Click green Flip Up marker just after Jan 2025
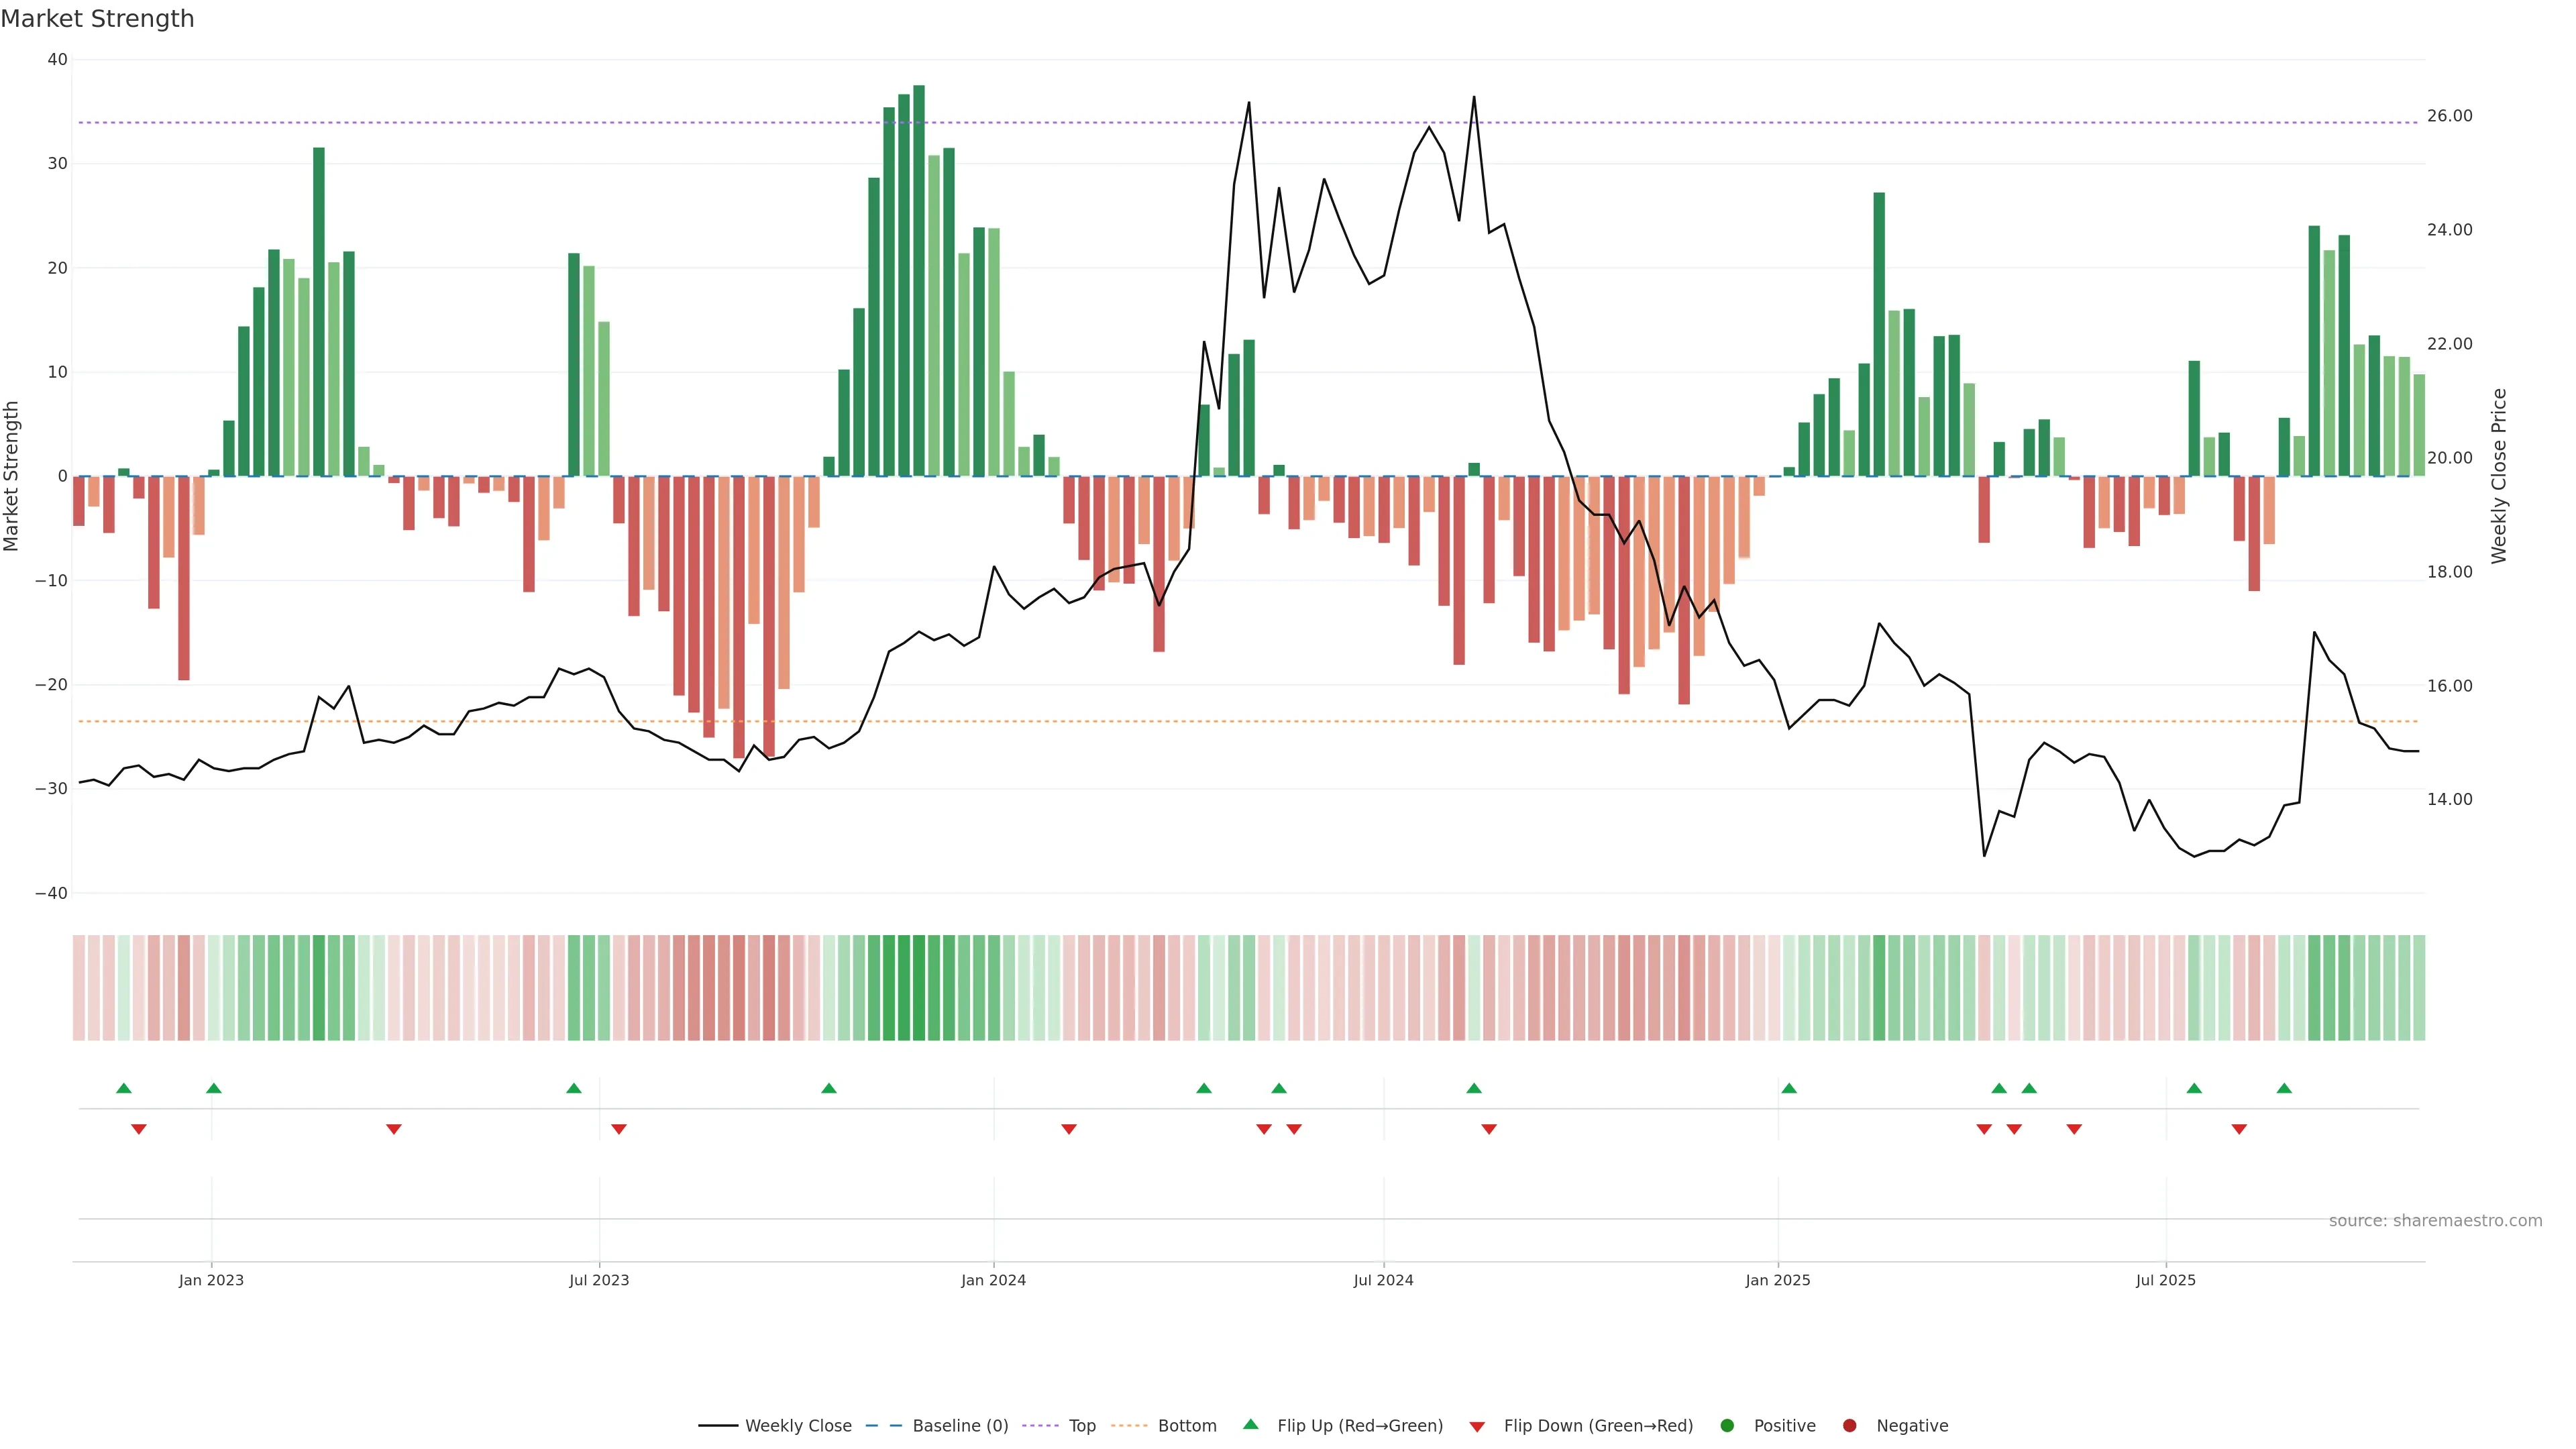This screenshot has height=1449, width=2576. pyautogui.click(x=1789, y=1088)
